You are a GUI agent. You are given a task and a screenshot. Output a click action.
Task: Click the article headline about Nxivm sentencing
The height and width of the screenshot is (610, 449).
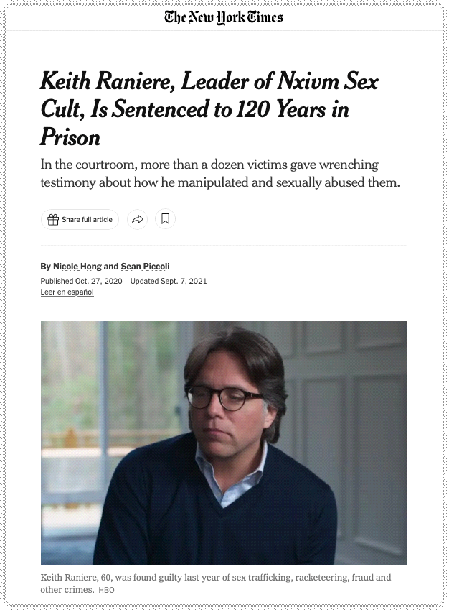pyautogui.click(x=209, y=109)
